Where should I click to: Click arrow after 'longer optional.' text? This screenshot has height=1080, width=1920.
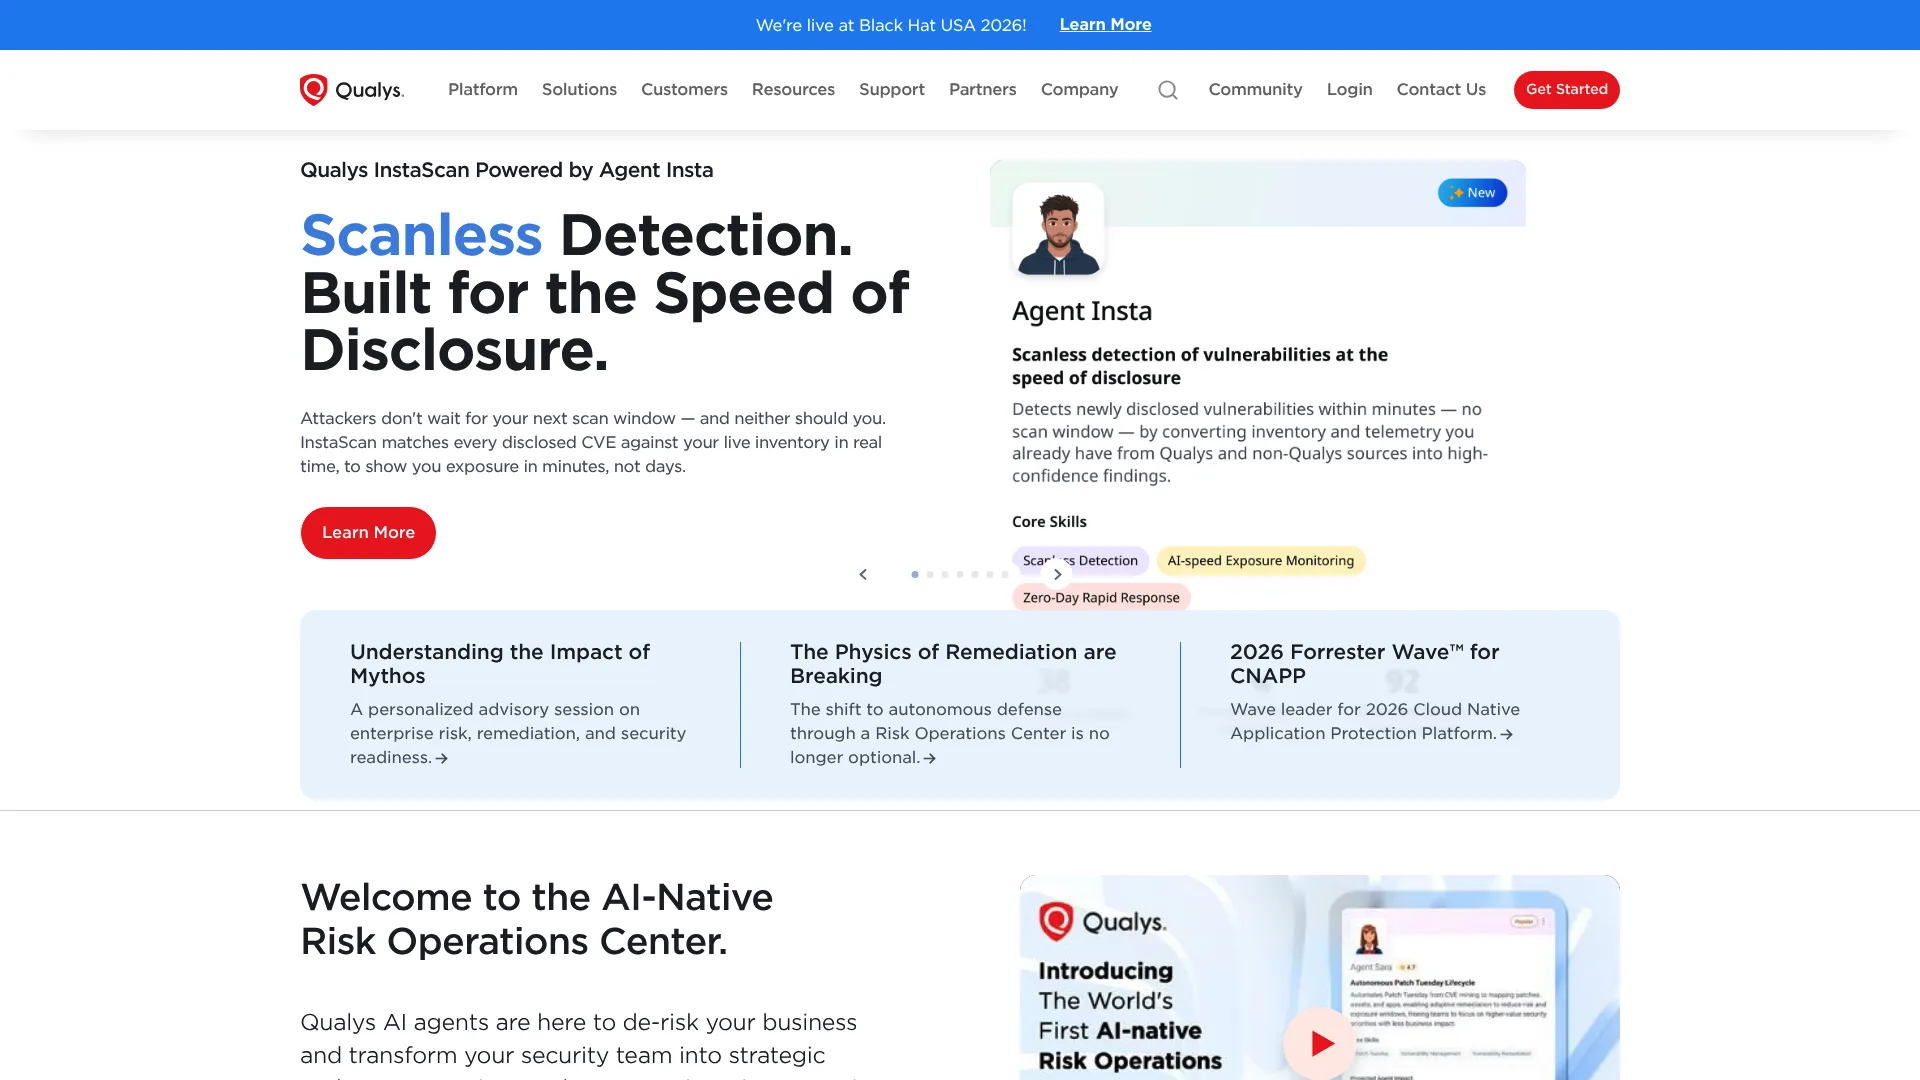(x=930, y=759)
